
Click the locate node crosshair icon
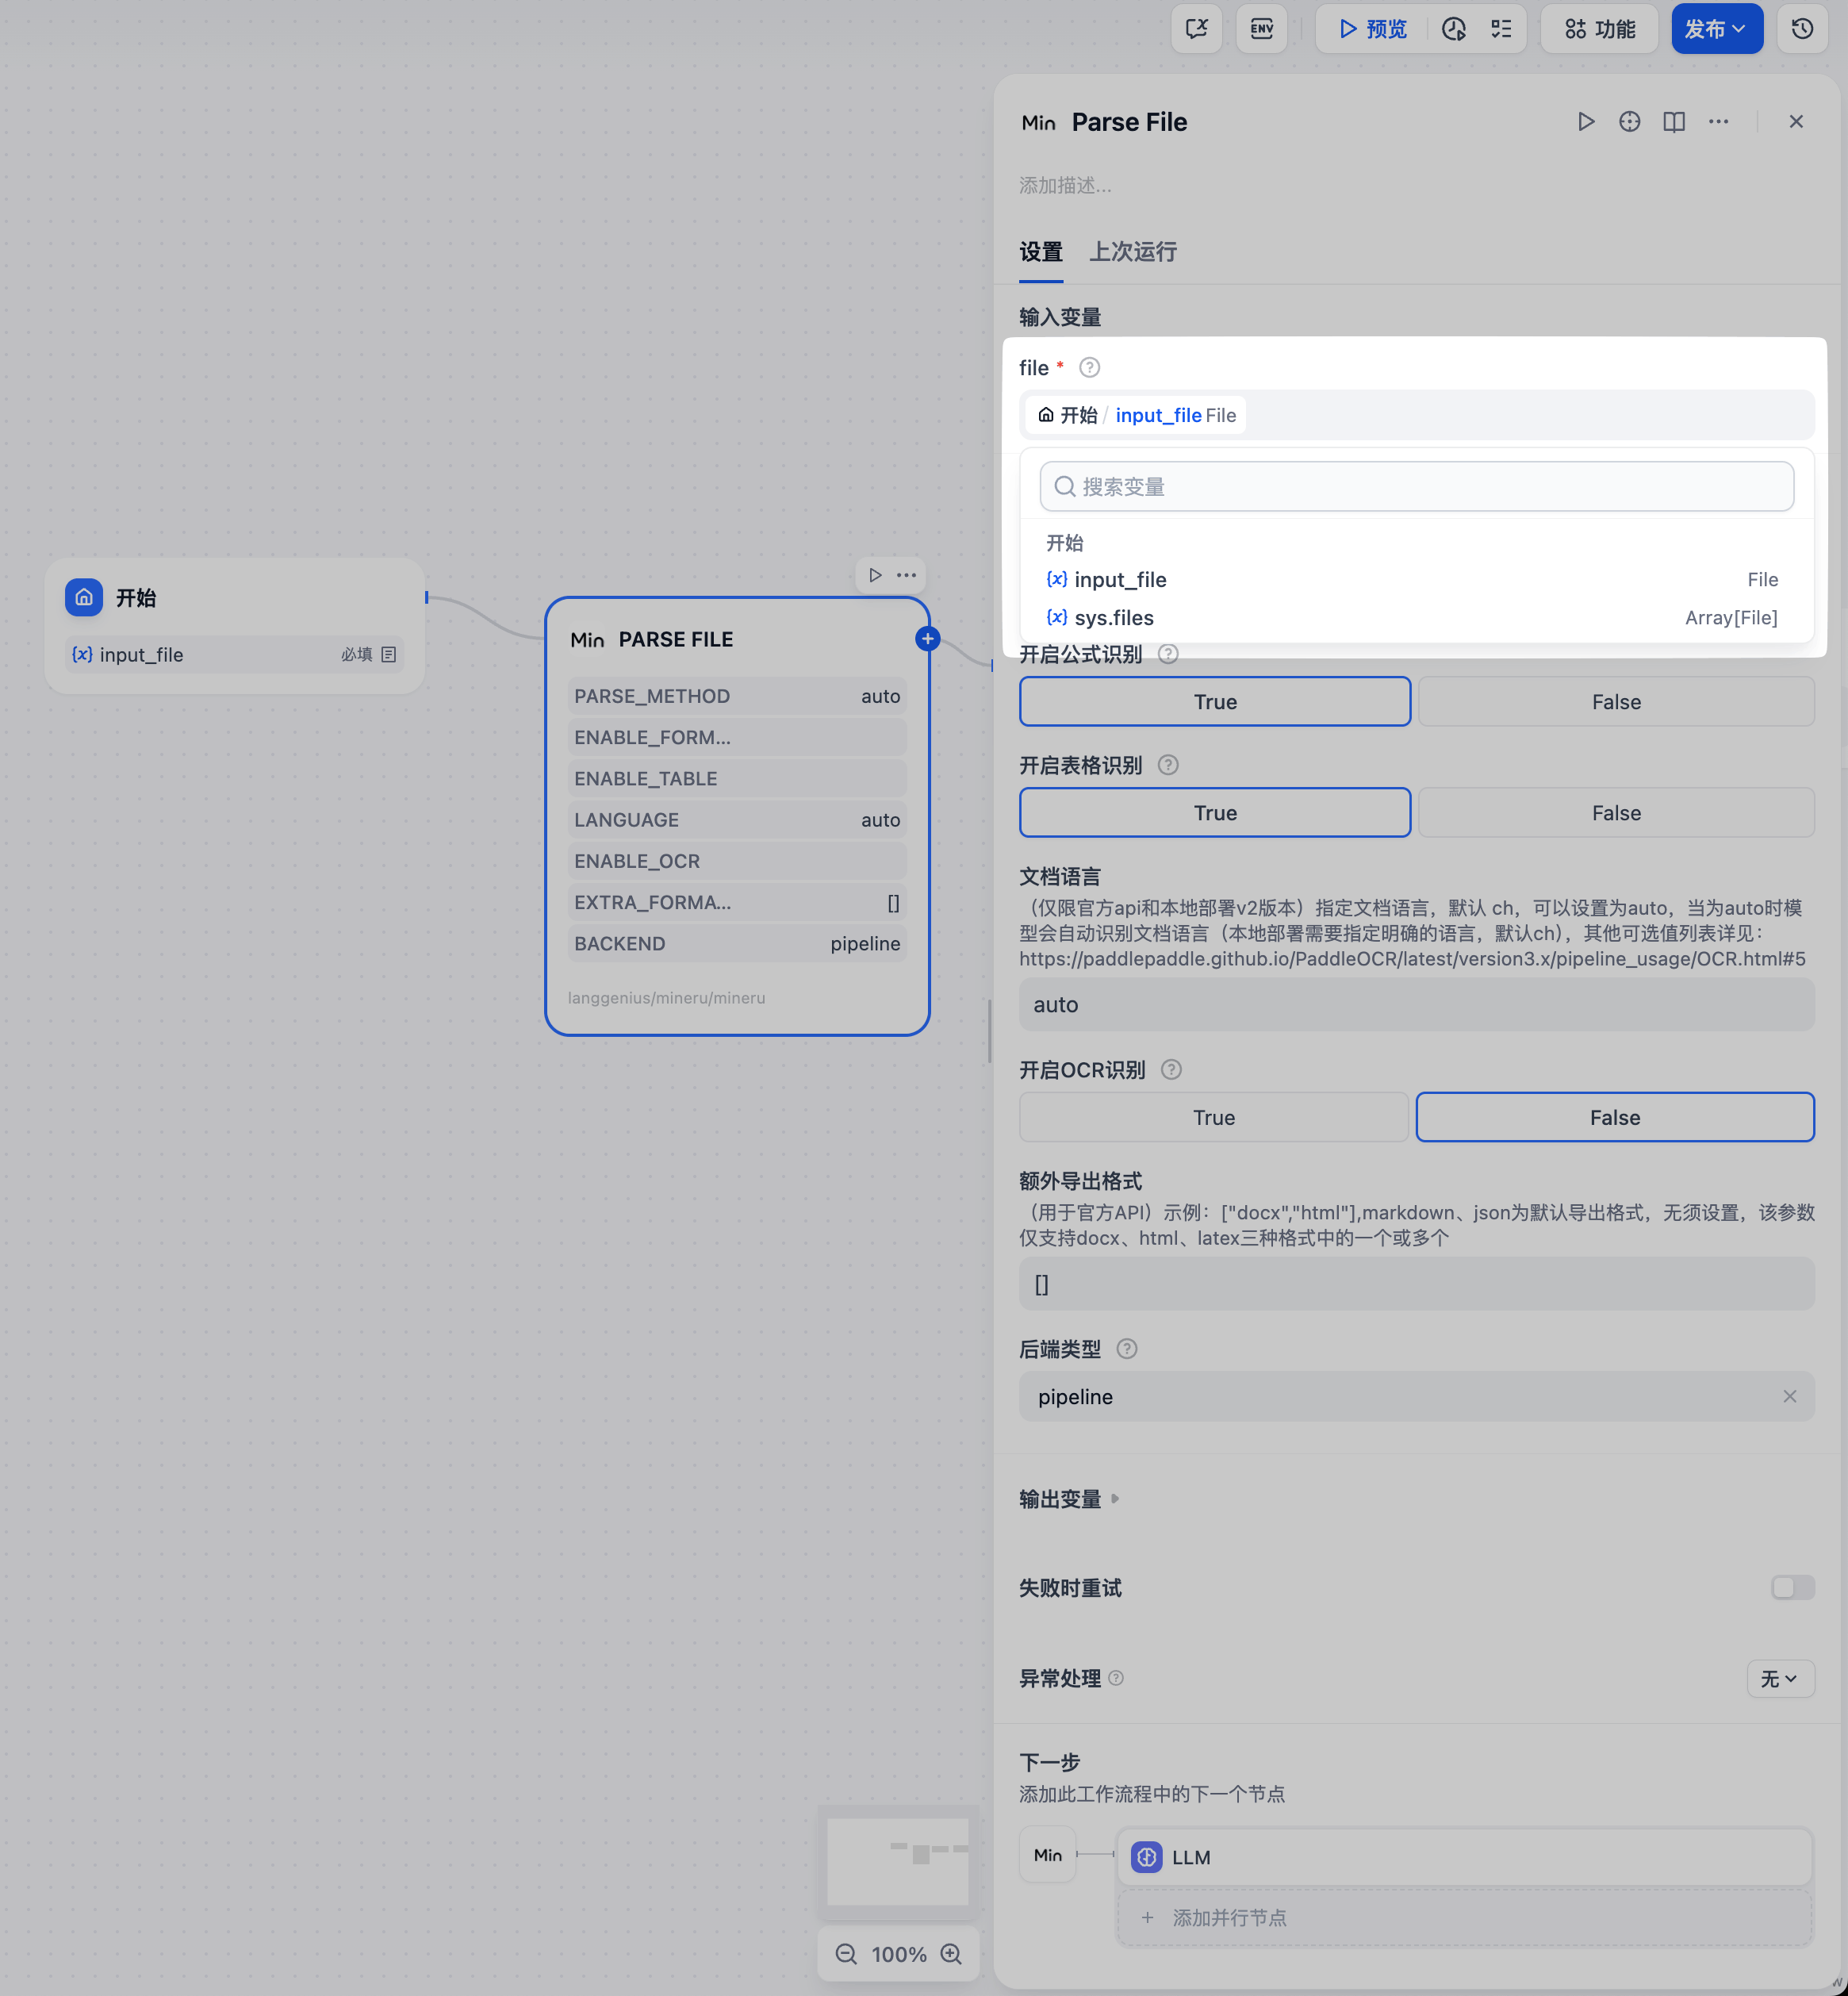1630,122
